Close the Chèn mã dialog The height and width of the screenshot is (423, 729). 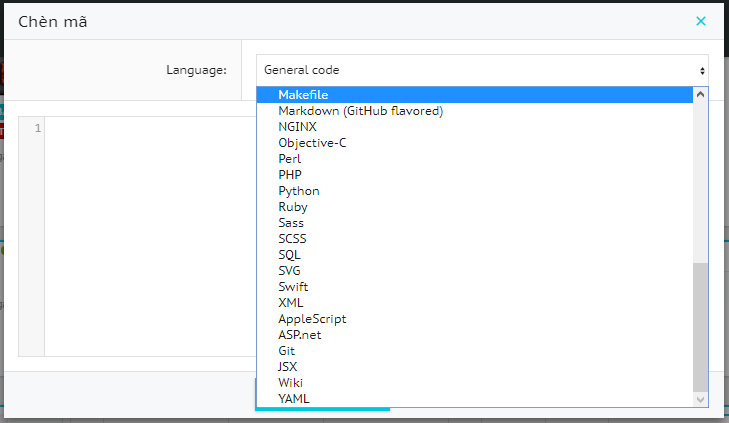(x=701, y=21)
